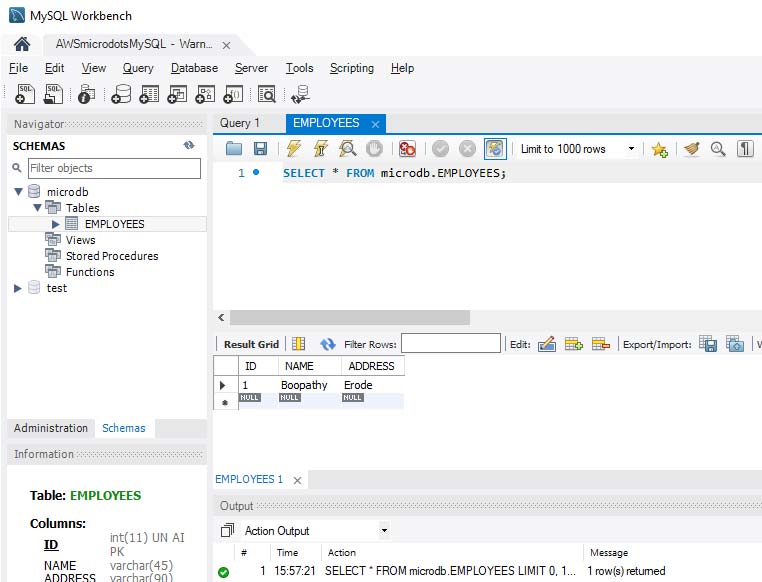Collapse the microdb schema
The height and width of the screenshot is (582, 762).
pyautogui.click(x=18, y=191)
